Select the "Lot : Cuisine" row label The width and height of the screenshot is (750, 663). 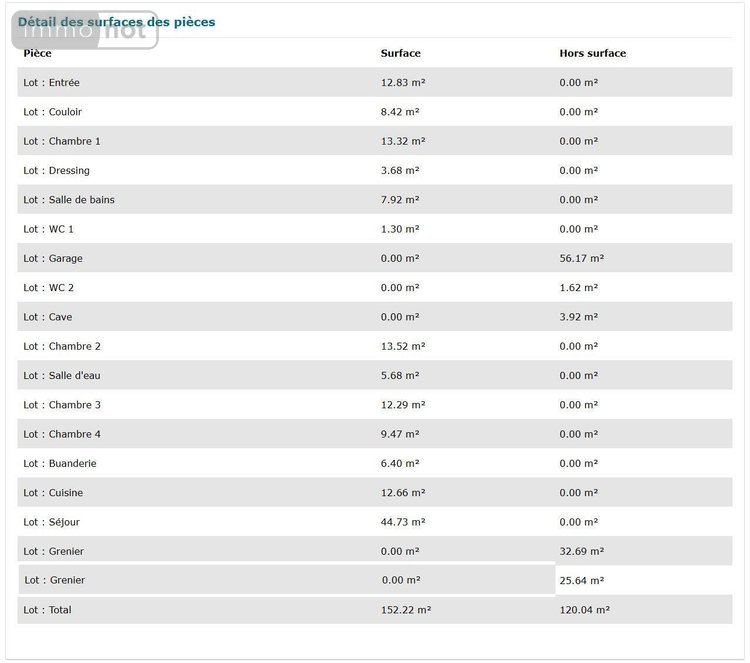coord(54,493)
